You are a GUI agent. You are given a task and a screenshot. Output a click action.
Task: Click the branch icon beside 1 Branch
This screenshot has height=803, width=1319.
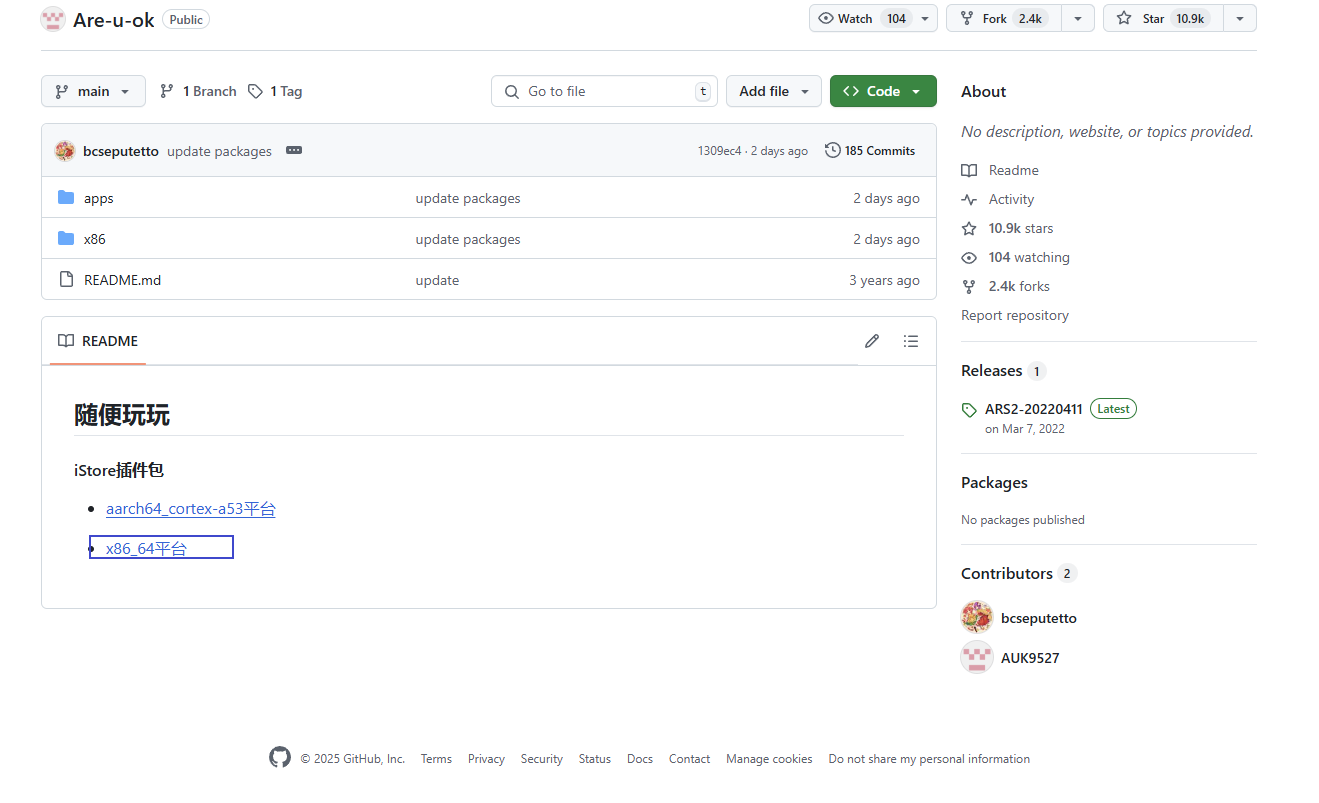coord(167,91)
